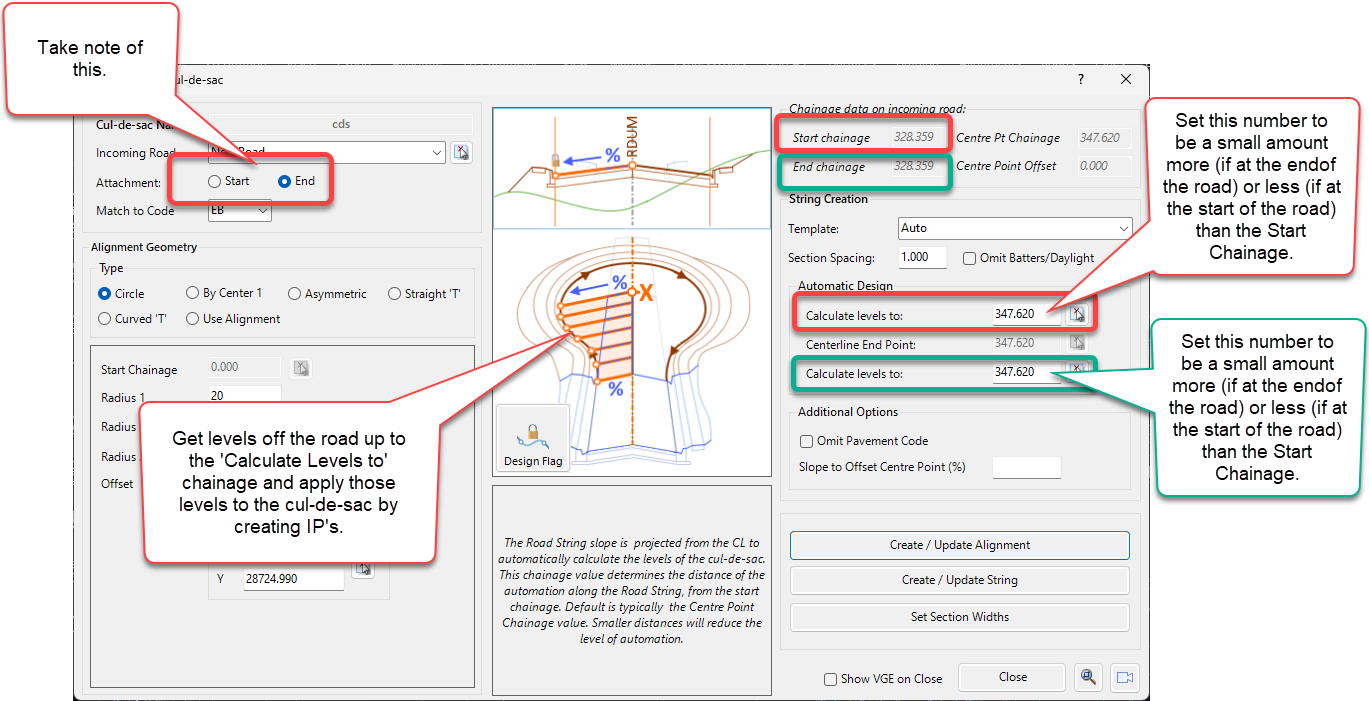Click the Slope to Offset Centre Point field

[1026, 467]
